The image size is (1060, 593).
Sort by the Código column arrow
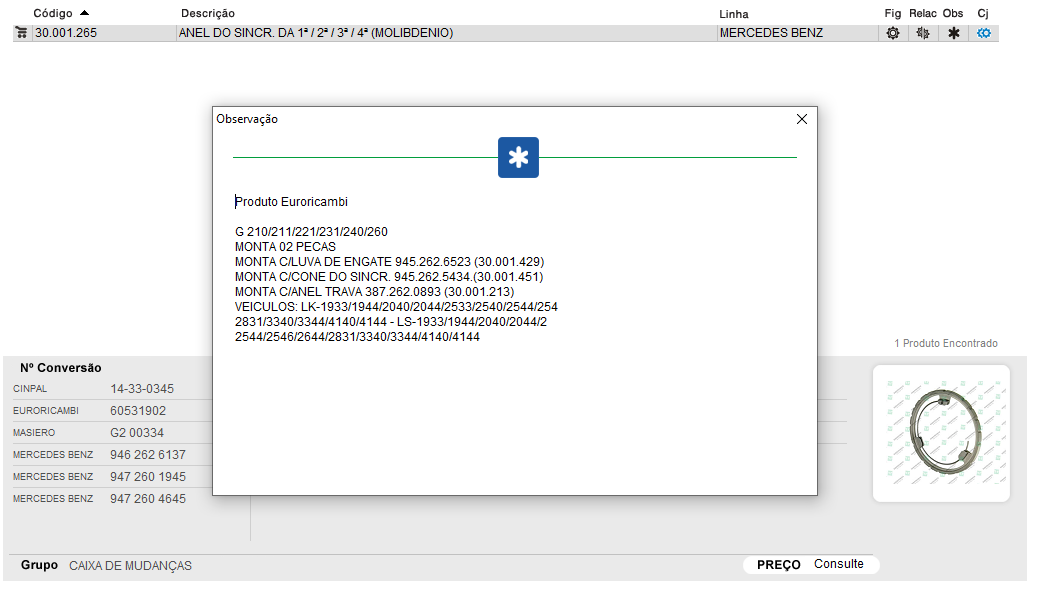[x=84, y=13]
